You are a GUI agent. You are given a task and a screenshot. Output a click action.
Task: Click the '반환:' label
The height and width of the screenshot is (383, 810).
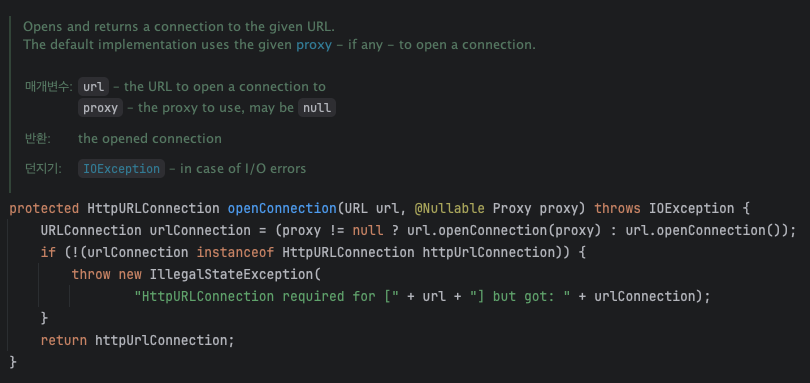38,139
